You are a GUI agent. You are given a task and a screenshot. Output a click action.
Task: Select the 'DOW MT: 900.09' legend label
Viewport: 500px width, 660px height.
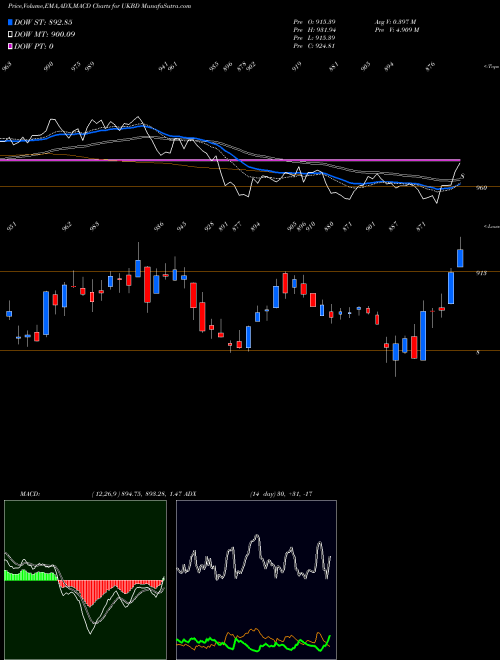coord(45,35)
